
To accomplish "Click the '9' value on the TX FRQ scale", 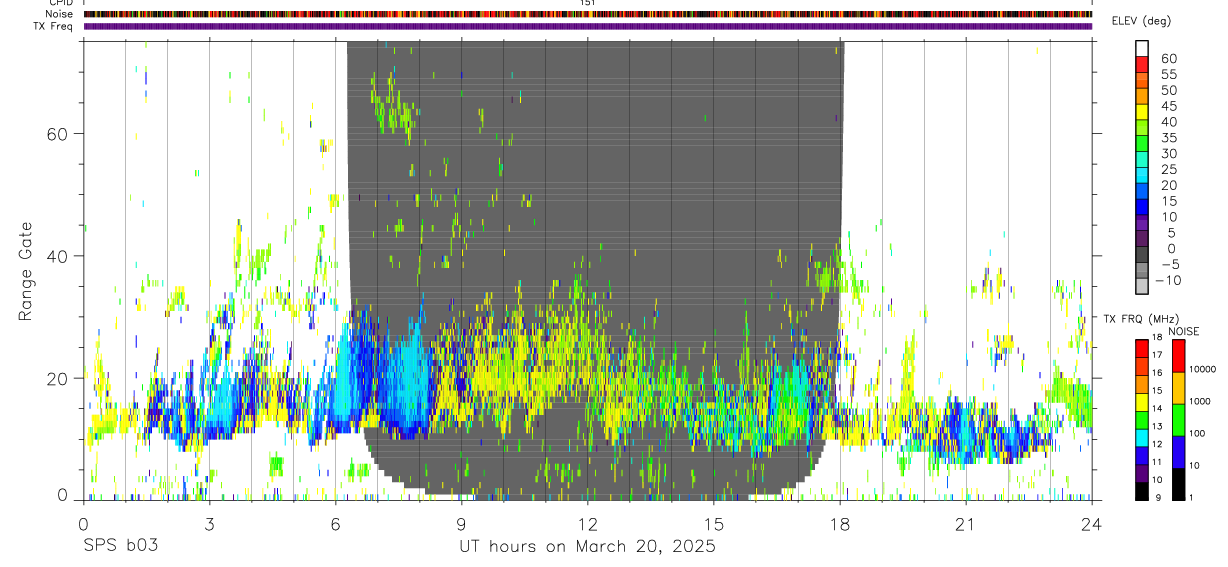I will point(1158,498).
